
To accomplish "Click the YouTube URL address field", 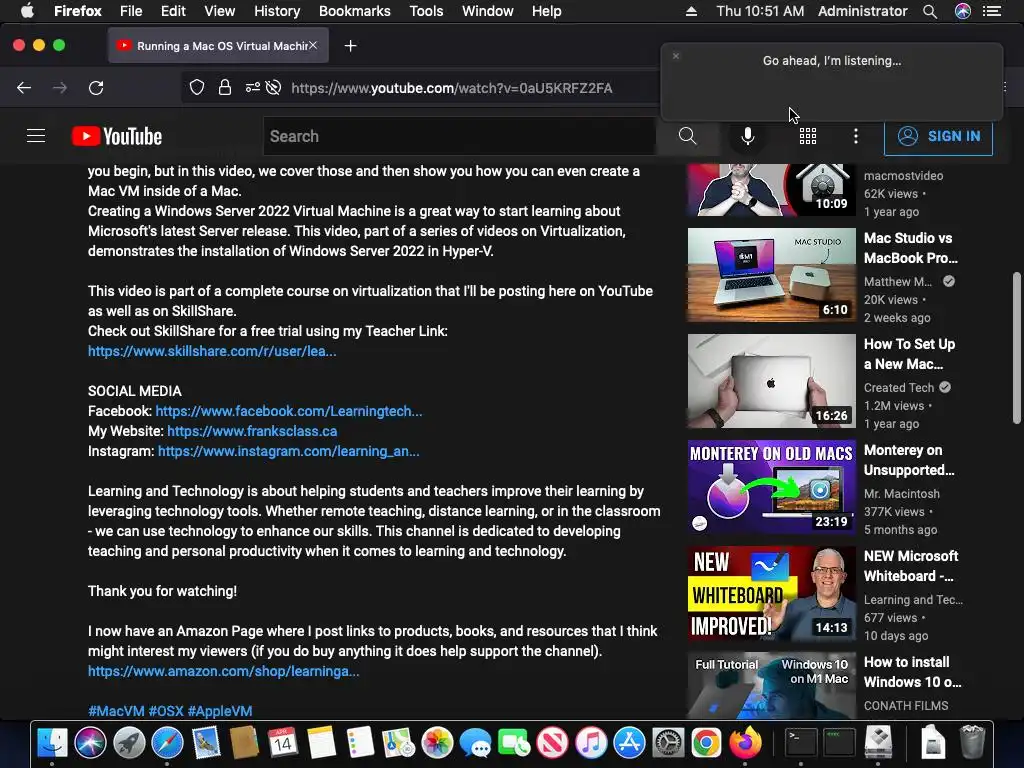I will click(x=452, y=88).
